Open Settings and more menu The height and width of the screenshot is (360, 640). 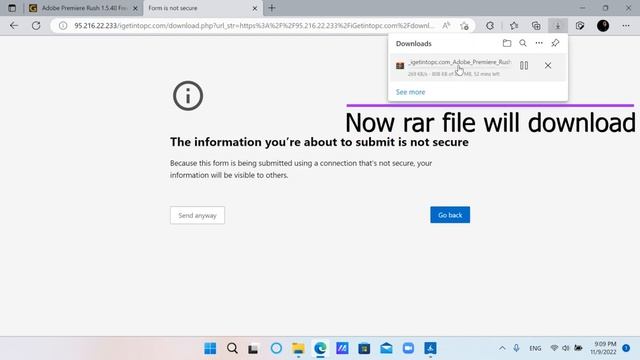pyautogui.click(x=626, y=26)
